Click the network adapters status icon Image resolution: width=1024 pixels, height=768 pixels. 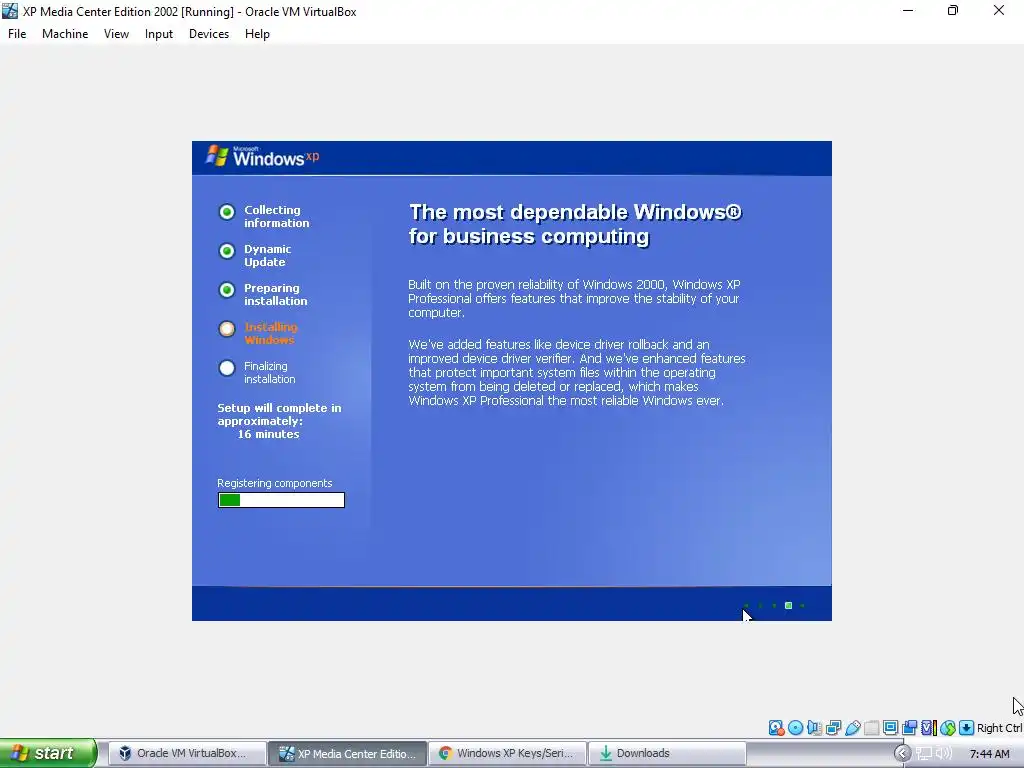click(833, 728)
